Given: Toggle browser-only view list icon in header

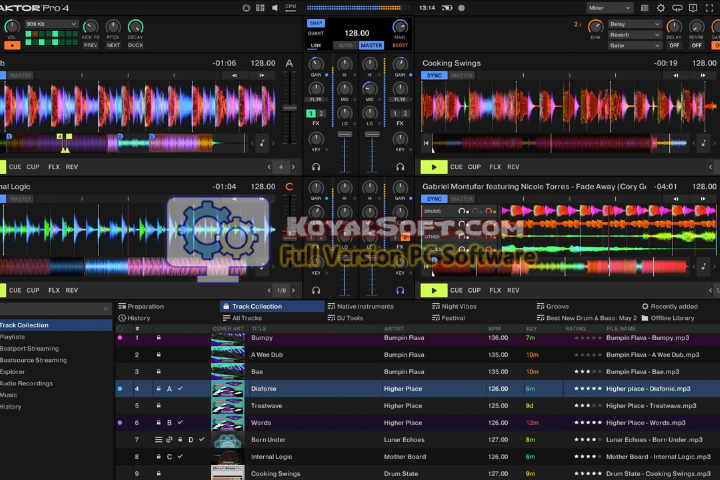Looking at the screenshot, I should point(644,8).
